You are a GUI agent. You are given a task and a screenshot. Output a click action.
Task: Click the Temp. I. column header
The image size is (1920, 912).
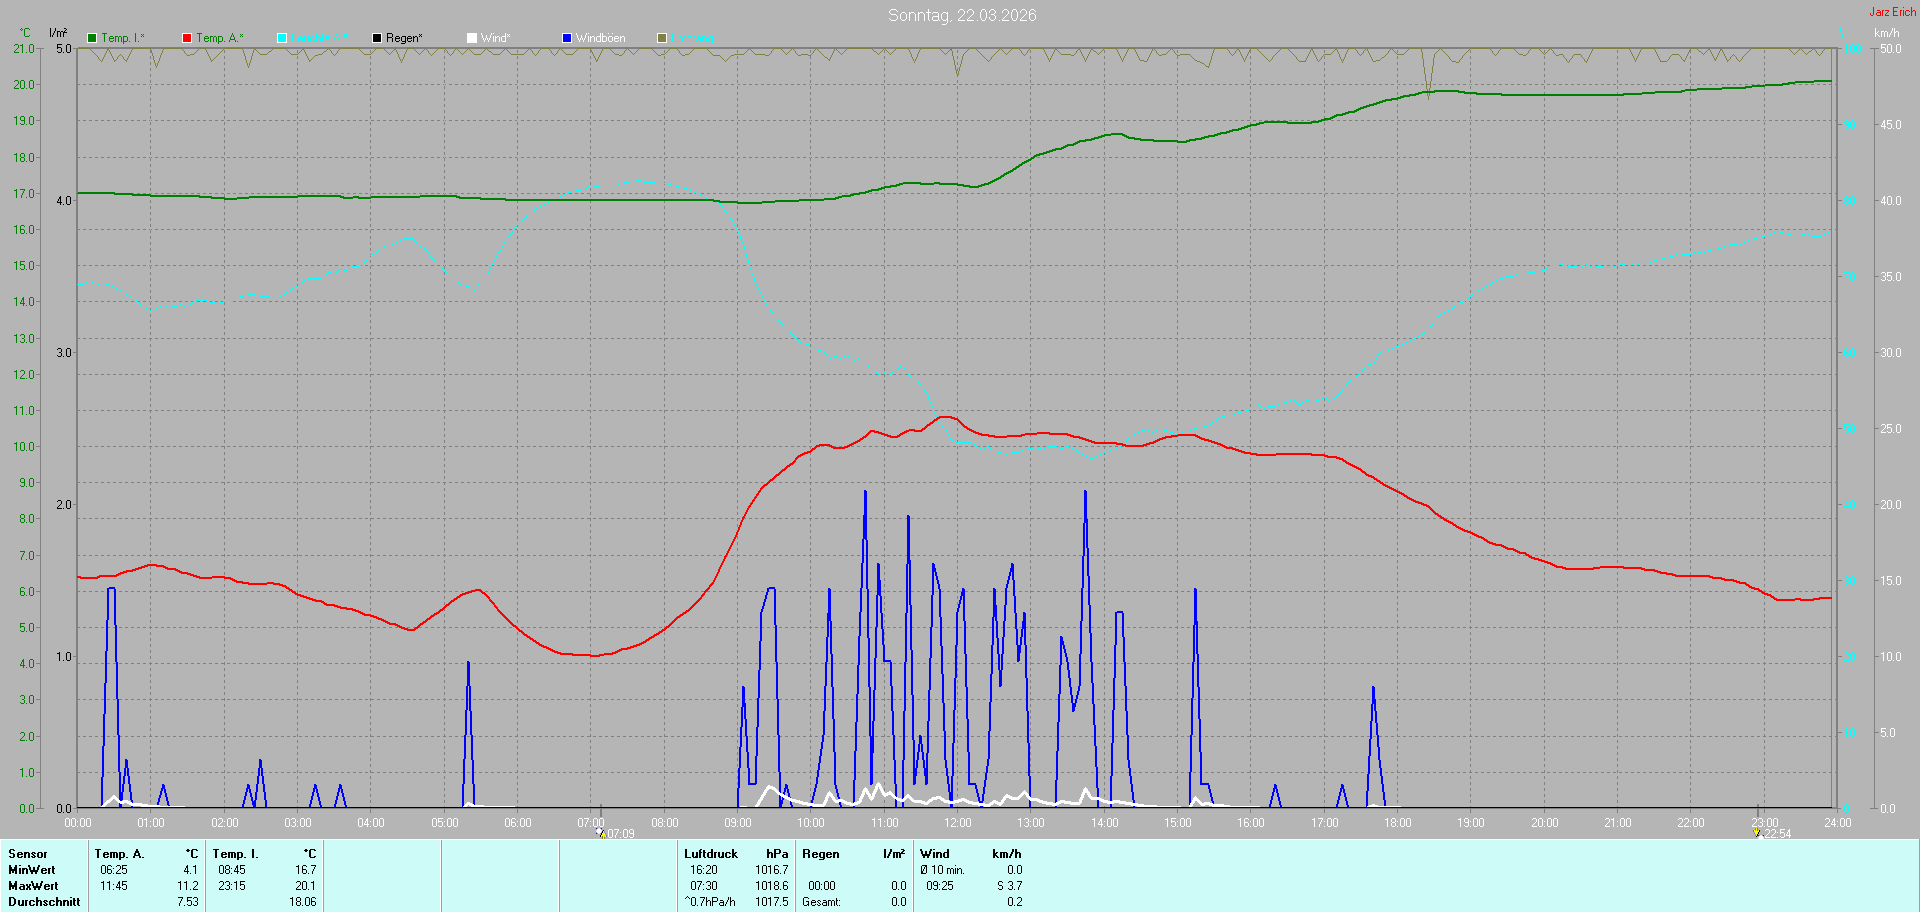click(x=235, y=854)
